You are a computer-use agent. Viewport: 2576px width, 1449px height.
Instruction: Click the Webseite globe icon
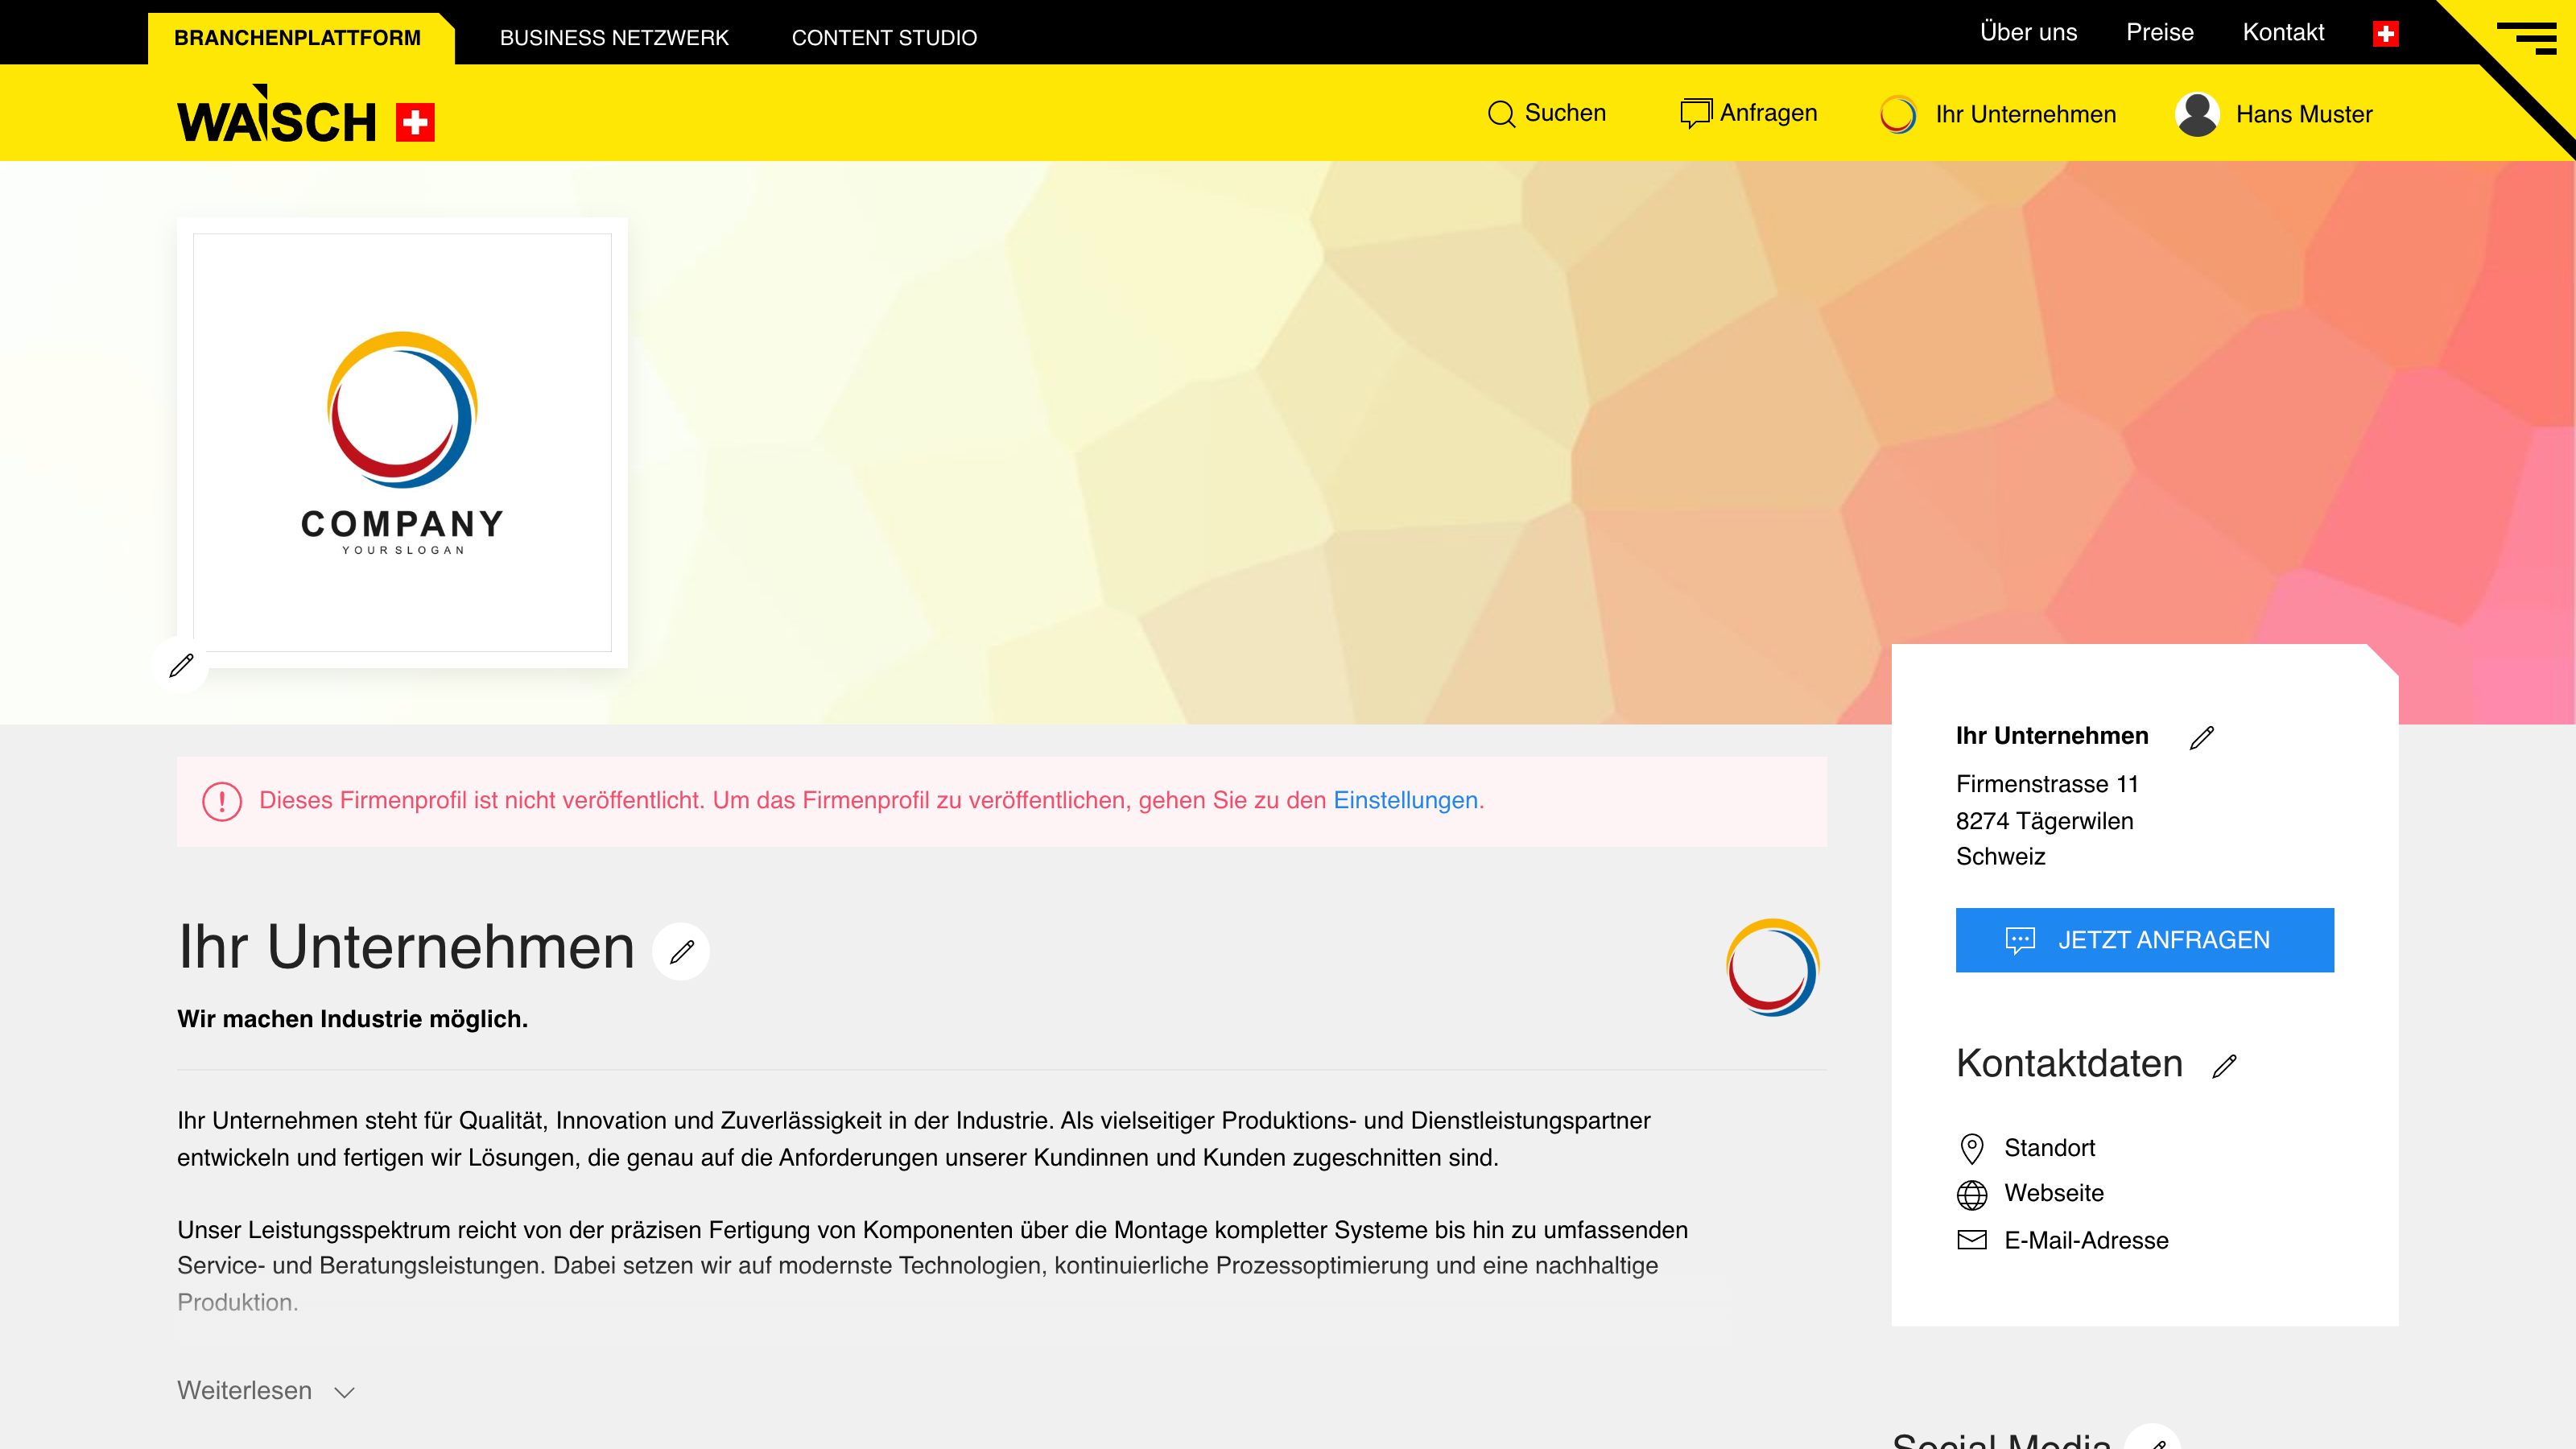(1972, 1195)
